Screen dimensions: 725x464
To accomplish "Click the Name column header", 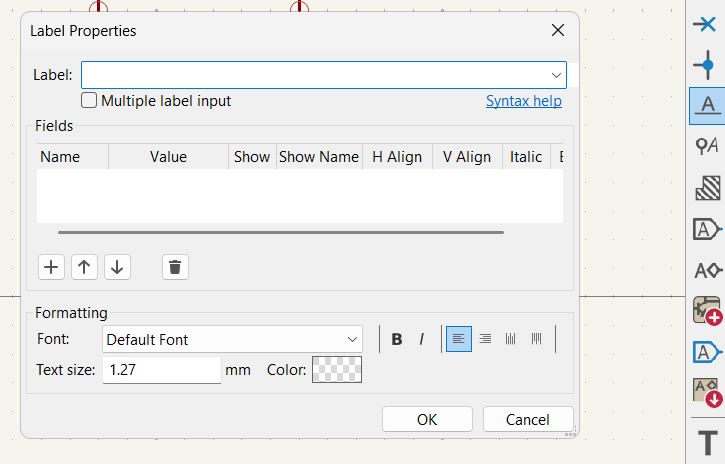I will pyautogui.click(x=73, y=157).
